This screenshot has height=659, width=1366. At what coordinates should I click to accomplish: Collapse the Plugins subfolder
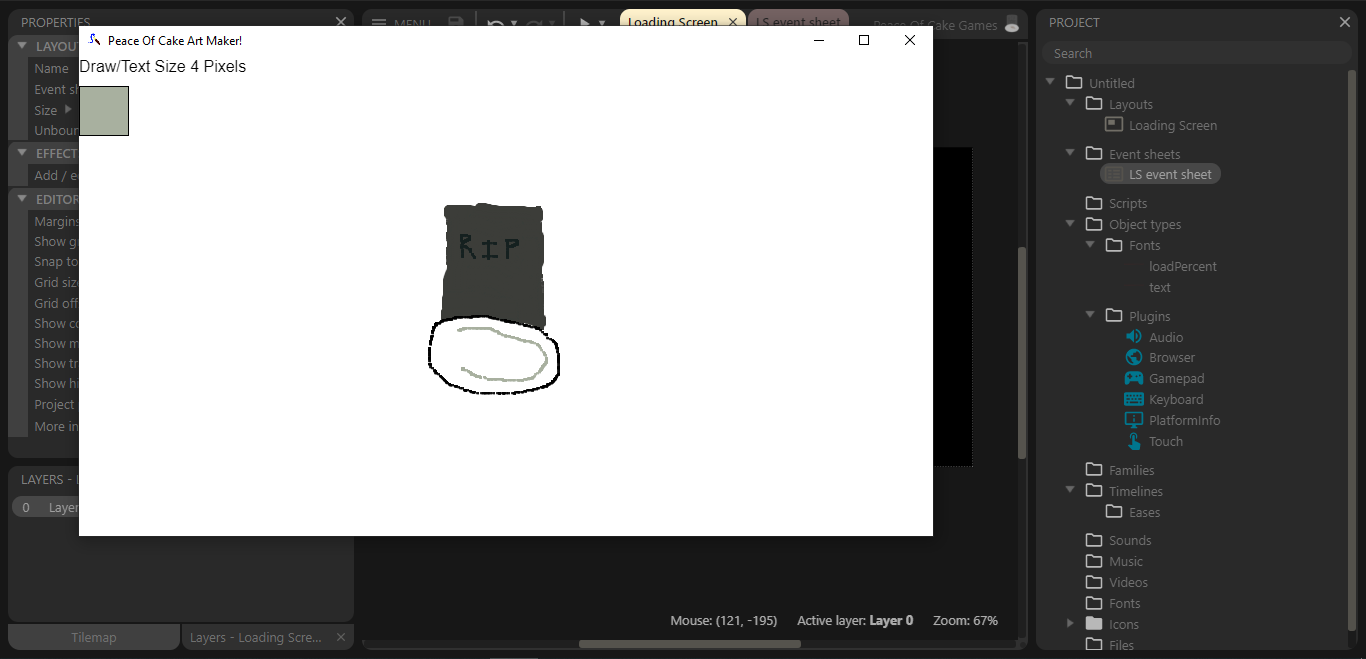(1090, 315)
